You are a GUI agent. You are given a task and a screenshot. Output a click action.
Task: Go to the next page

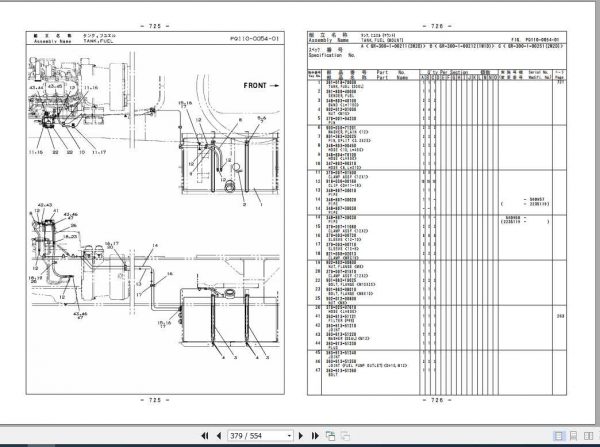301,436
